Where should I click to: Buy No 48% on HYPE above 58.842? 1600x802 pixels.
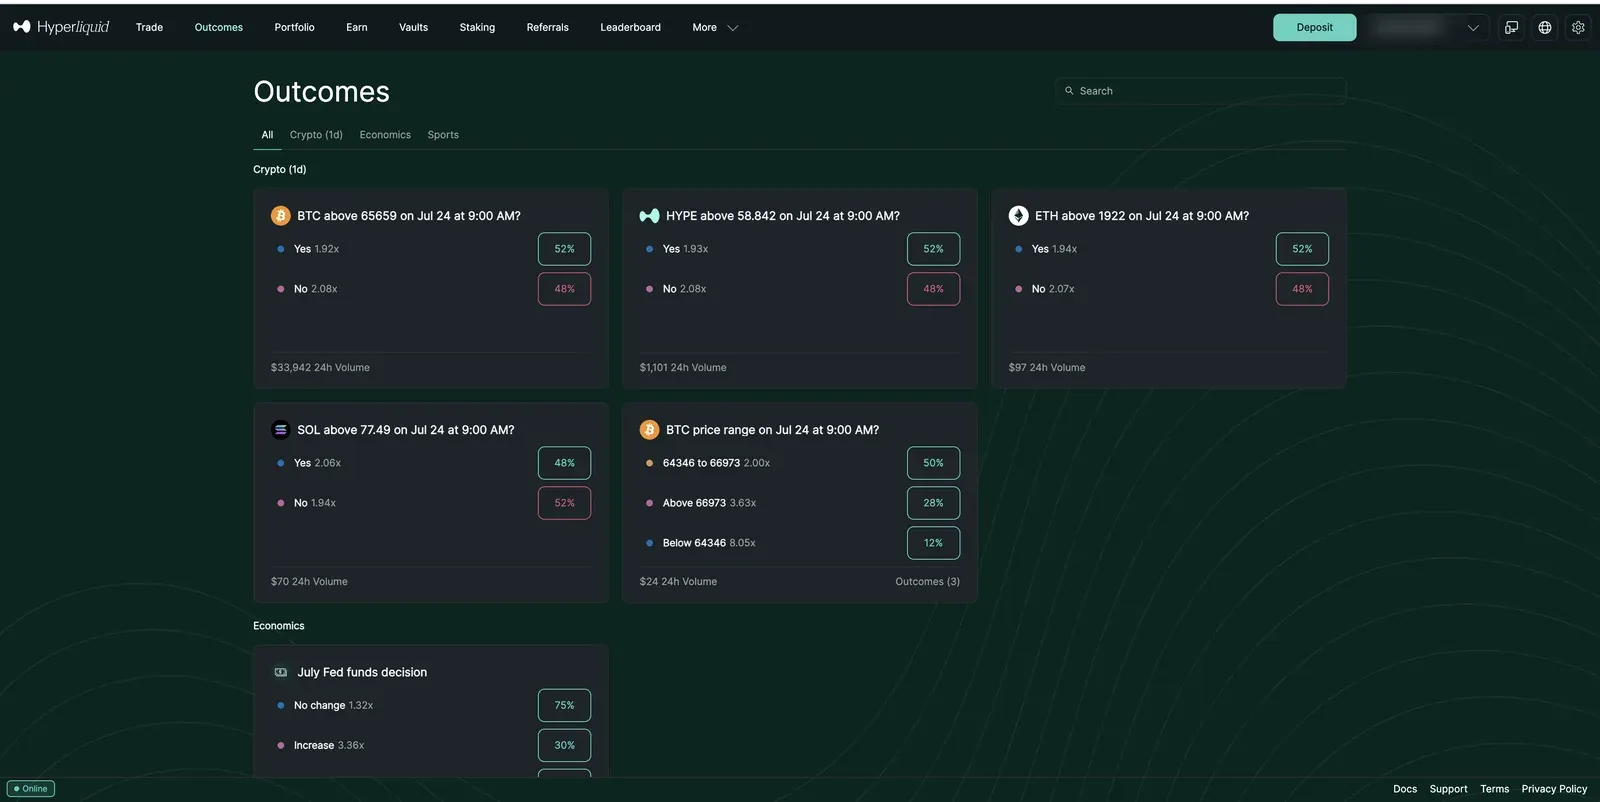(x=933, y=289)
